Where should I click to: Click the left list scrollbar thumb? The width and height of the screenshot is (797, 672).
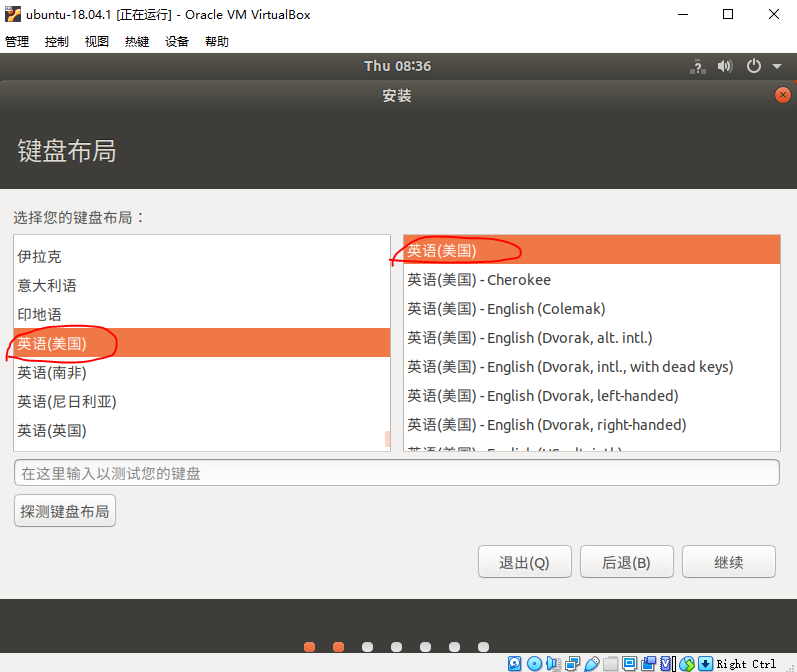coord(387,439)
